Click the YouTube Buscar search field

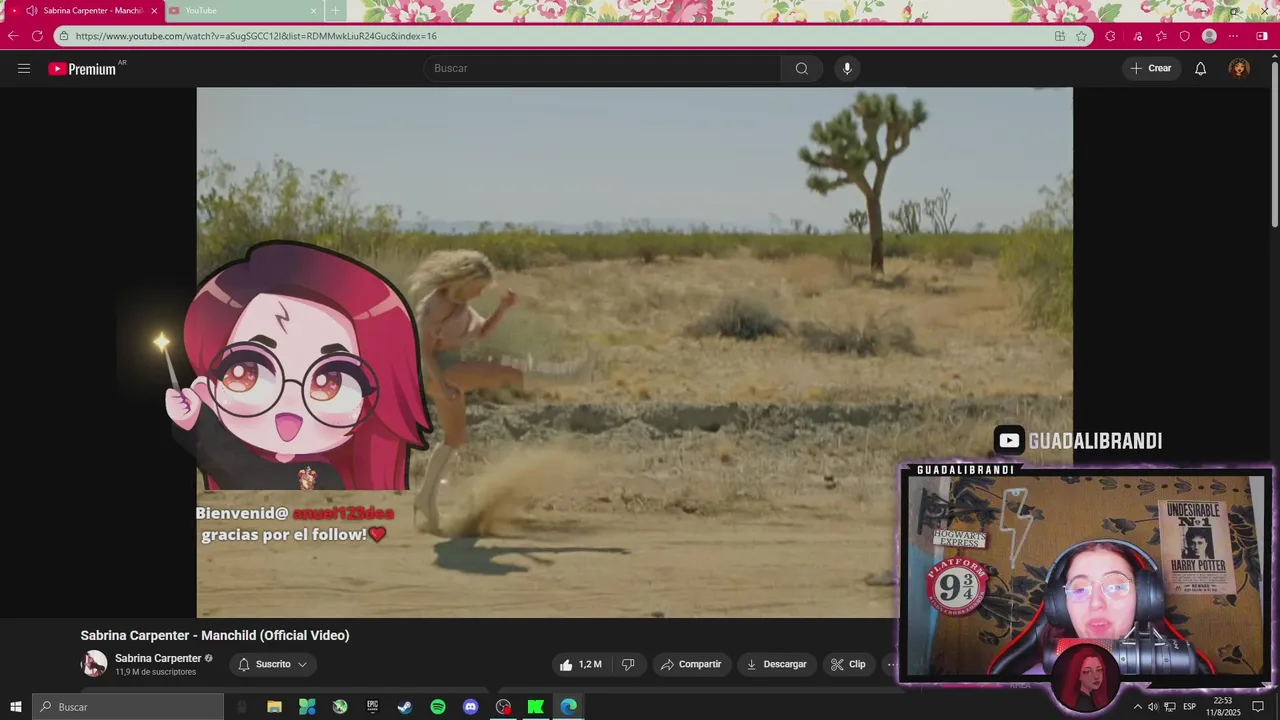click(x=603, y=68)
